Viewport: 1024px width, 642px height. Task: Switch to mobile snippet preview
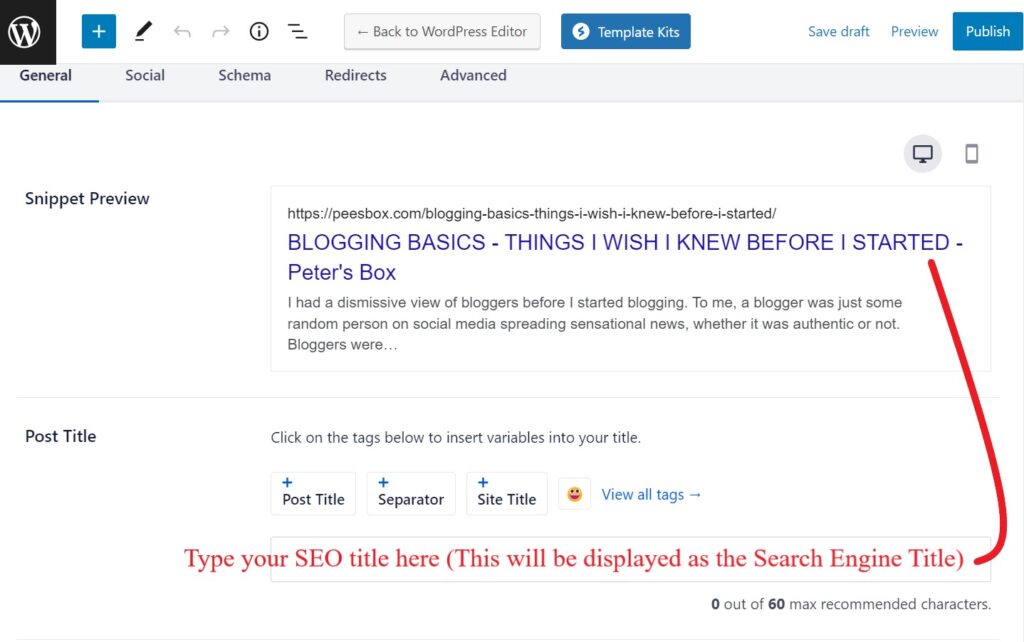(971, 154)
